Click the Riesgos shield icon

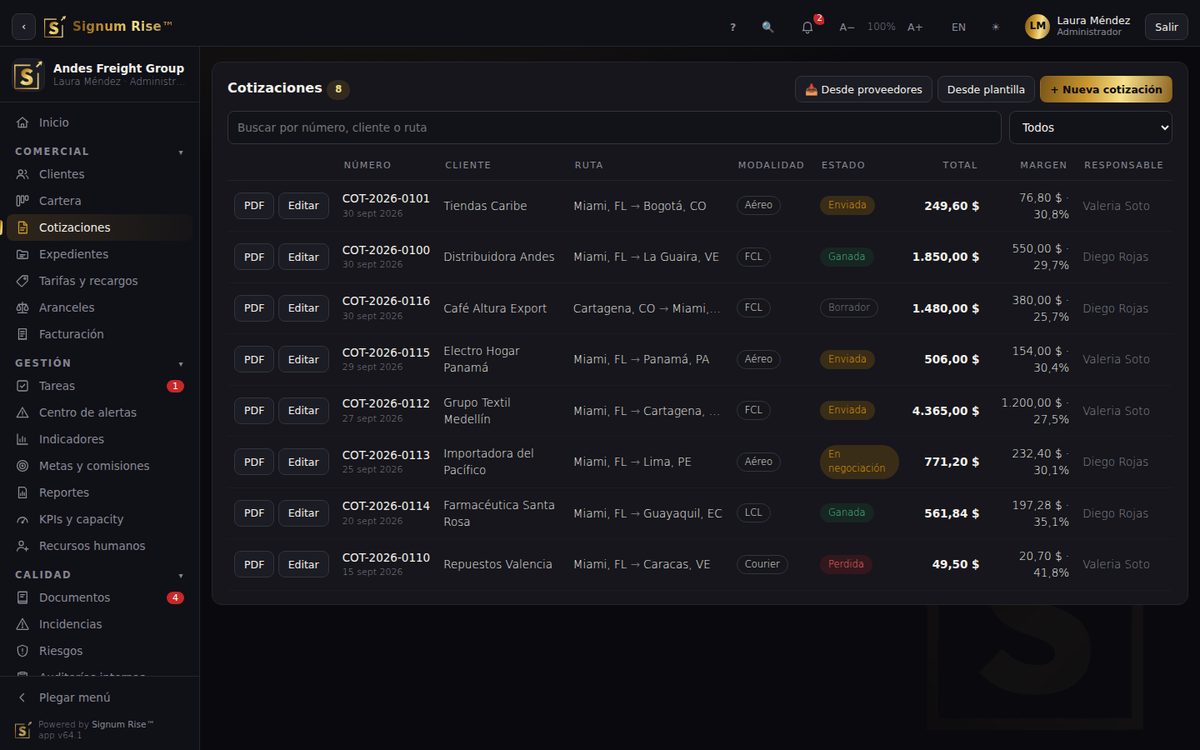[23, 651]
